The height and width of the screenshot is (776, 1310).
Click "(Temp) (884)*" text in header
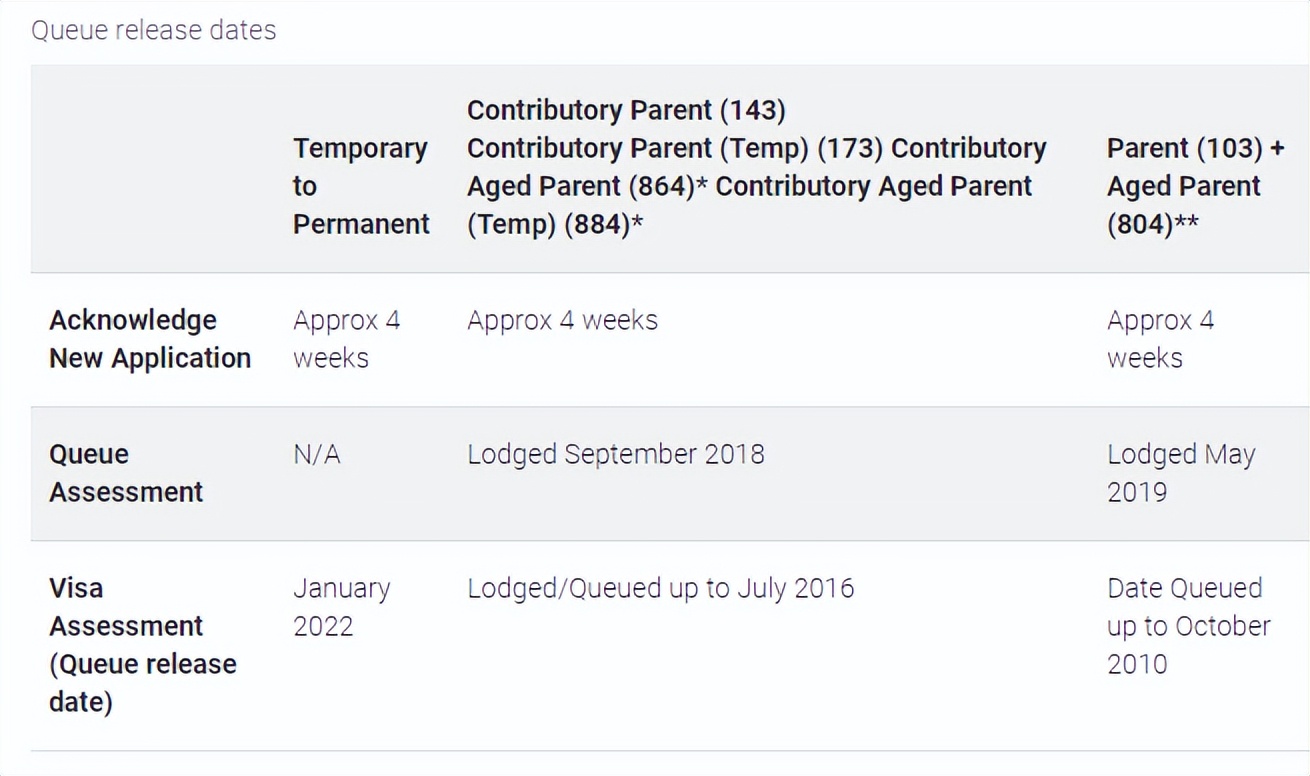(554, 224)
